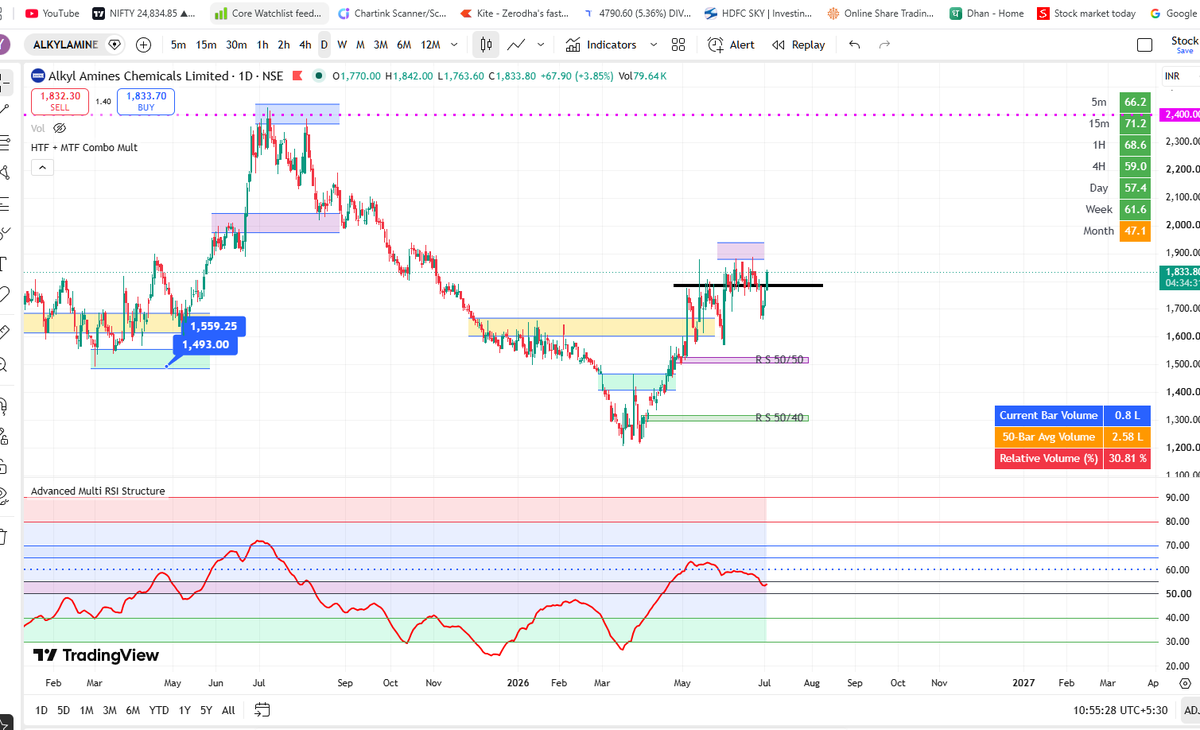This screenshot has width=1200, height=730.
Task: Select the Weekly W interval
Action: pos(342,45)
